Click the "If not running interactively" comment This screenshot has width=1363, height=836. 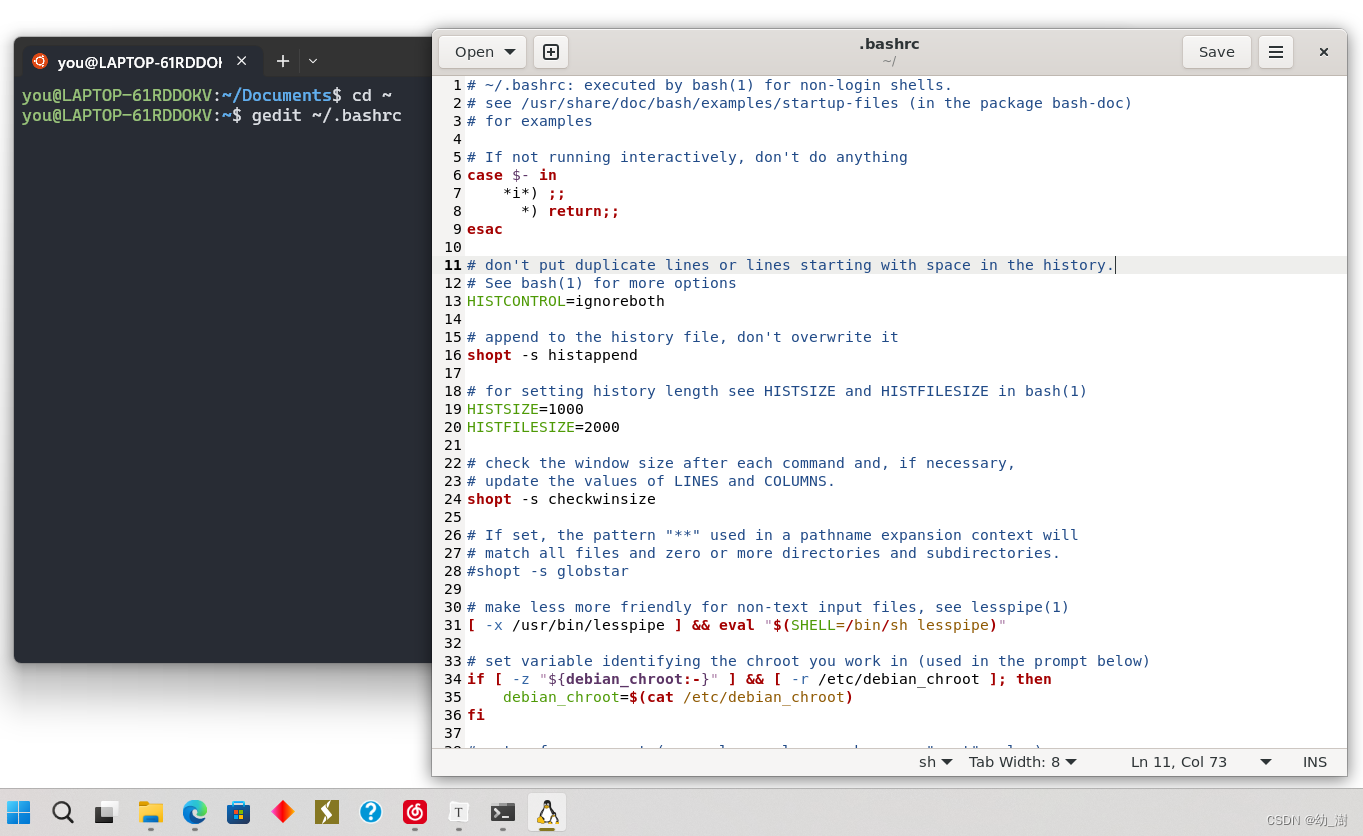click(x=687, y=157)
